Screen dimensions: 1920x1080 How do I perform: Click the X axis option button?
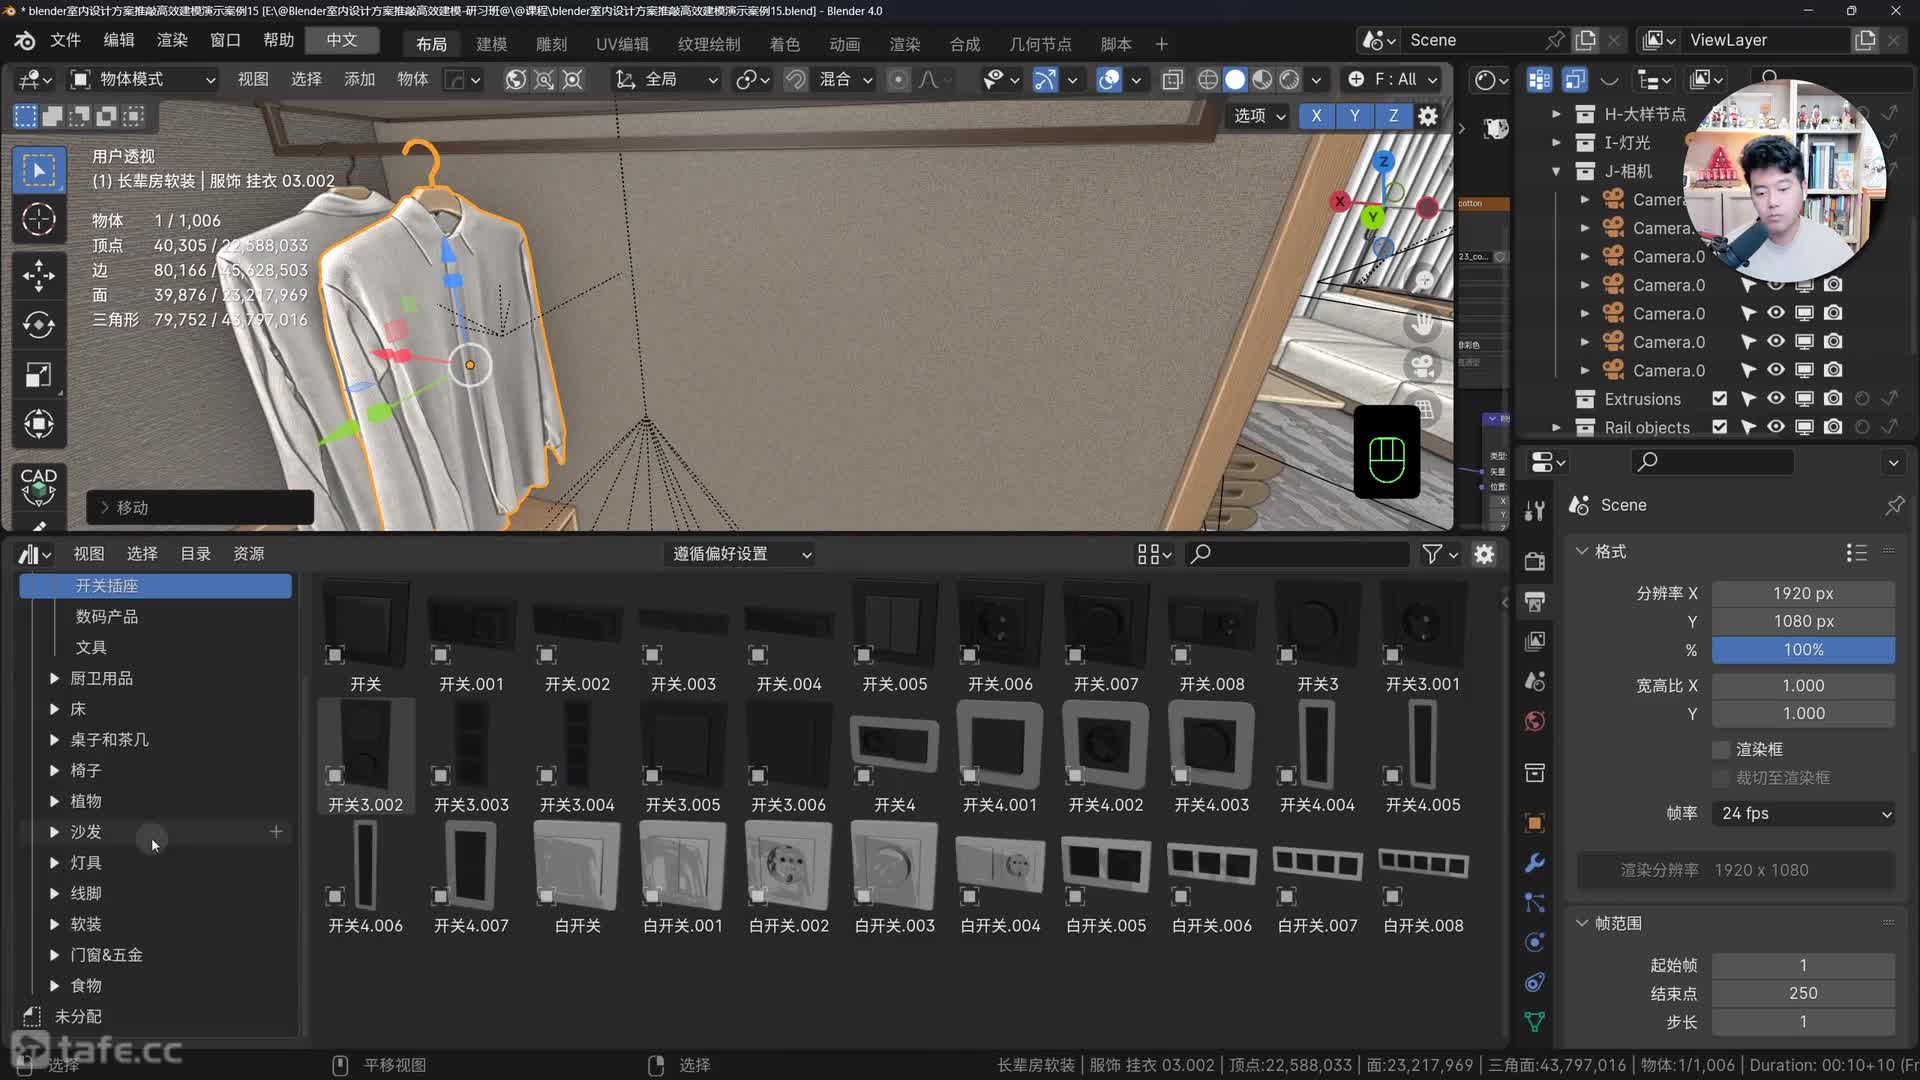coord(1316,116)
